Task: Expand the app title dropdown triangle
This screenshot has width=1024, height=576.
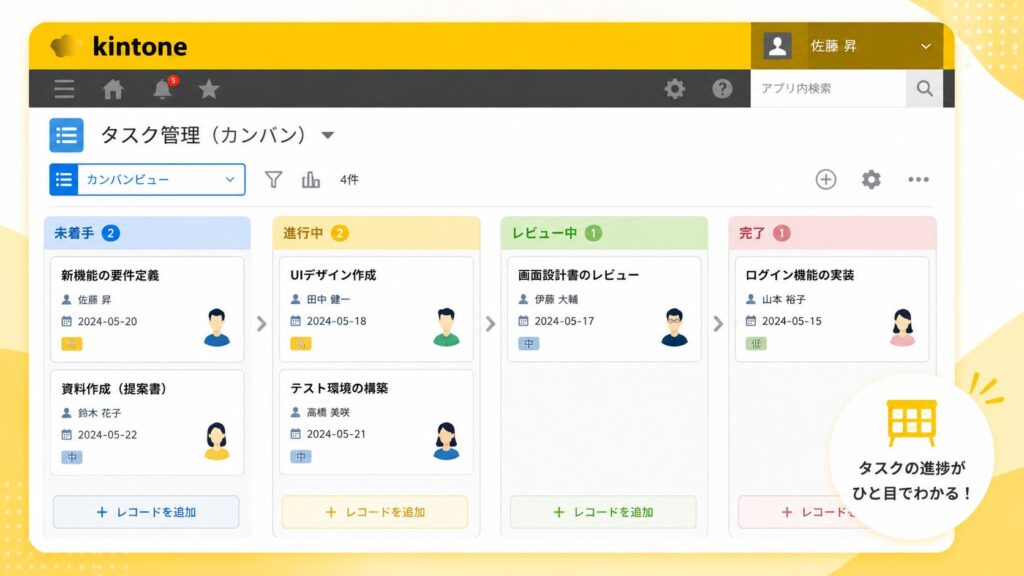Action: 328,136
